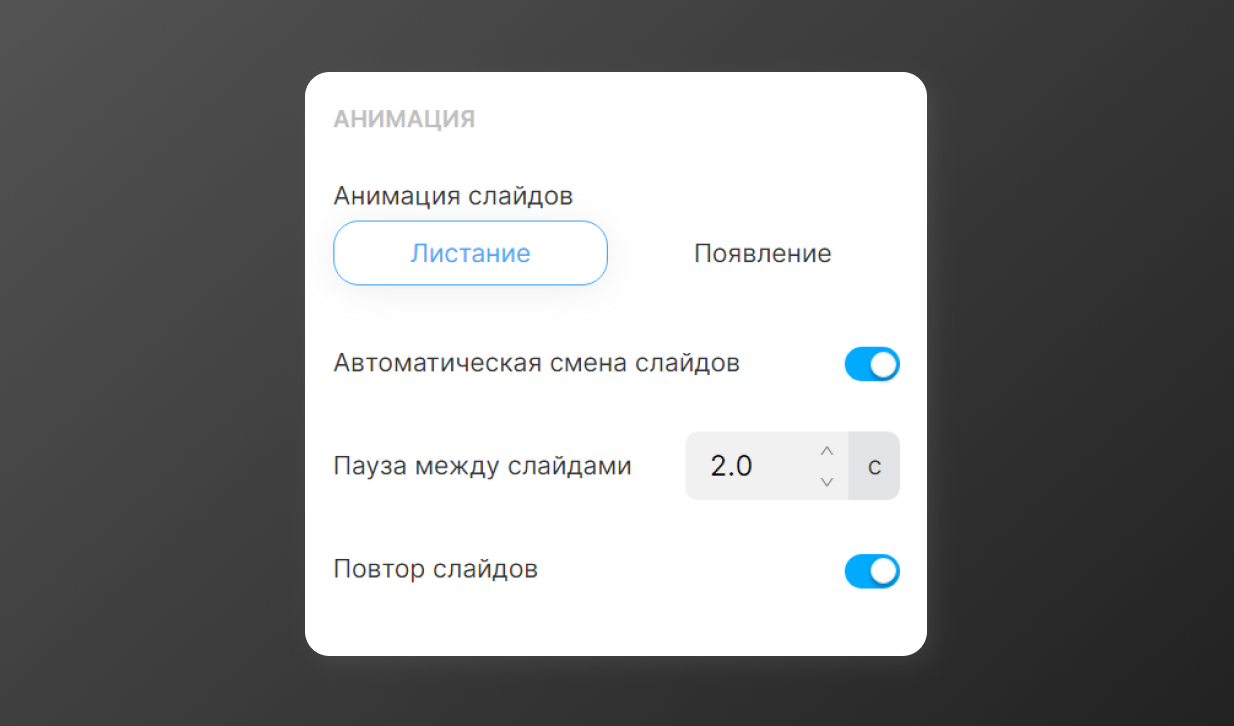Click blue track of auto slide-change switch
The height and width of the screenshot is (726, 1234).
858,364
